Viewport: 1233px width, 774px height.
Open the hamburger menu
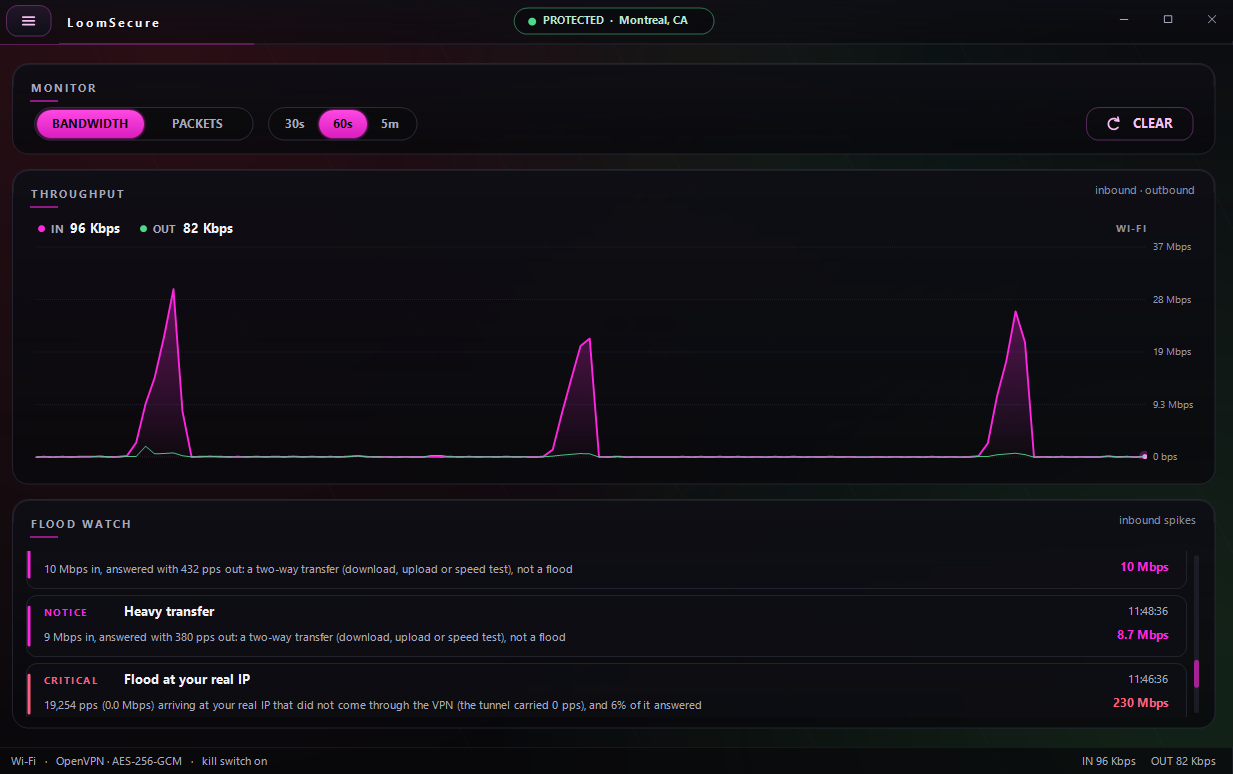(28, 21)
